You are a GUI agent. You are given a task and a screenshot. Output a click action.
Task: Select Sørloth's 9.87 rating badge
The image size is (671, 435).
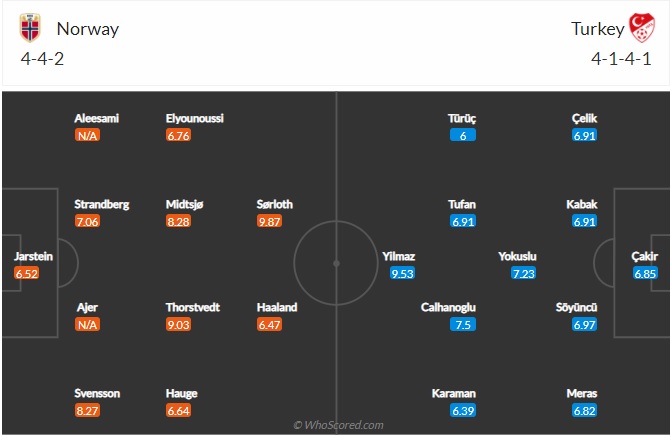269,222
